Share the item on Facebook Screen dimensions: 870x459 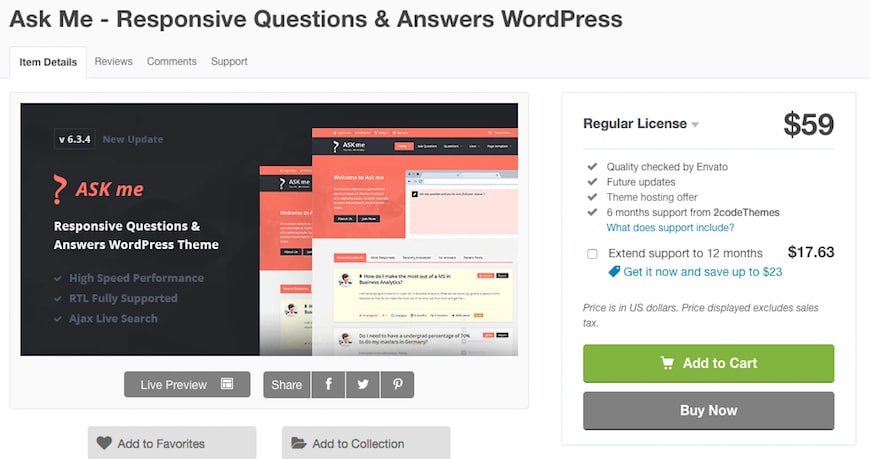click(x=328, y=385)
